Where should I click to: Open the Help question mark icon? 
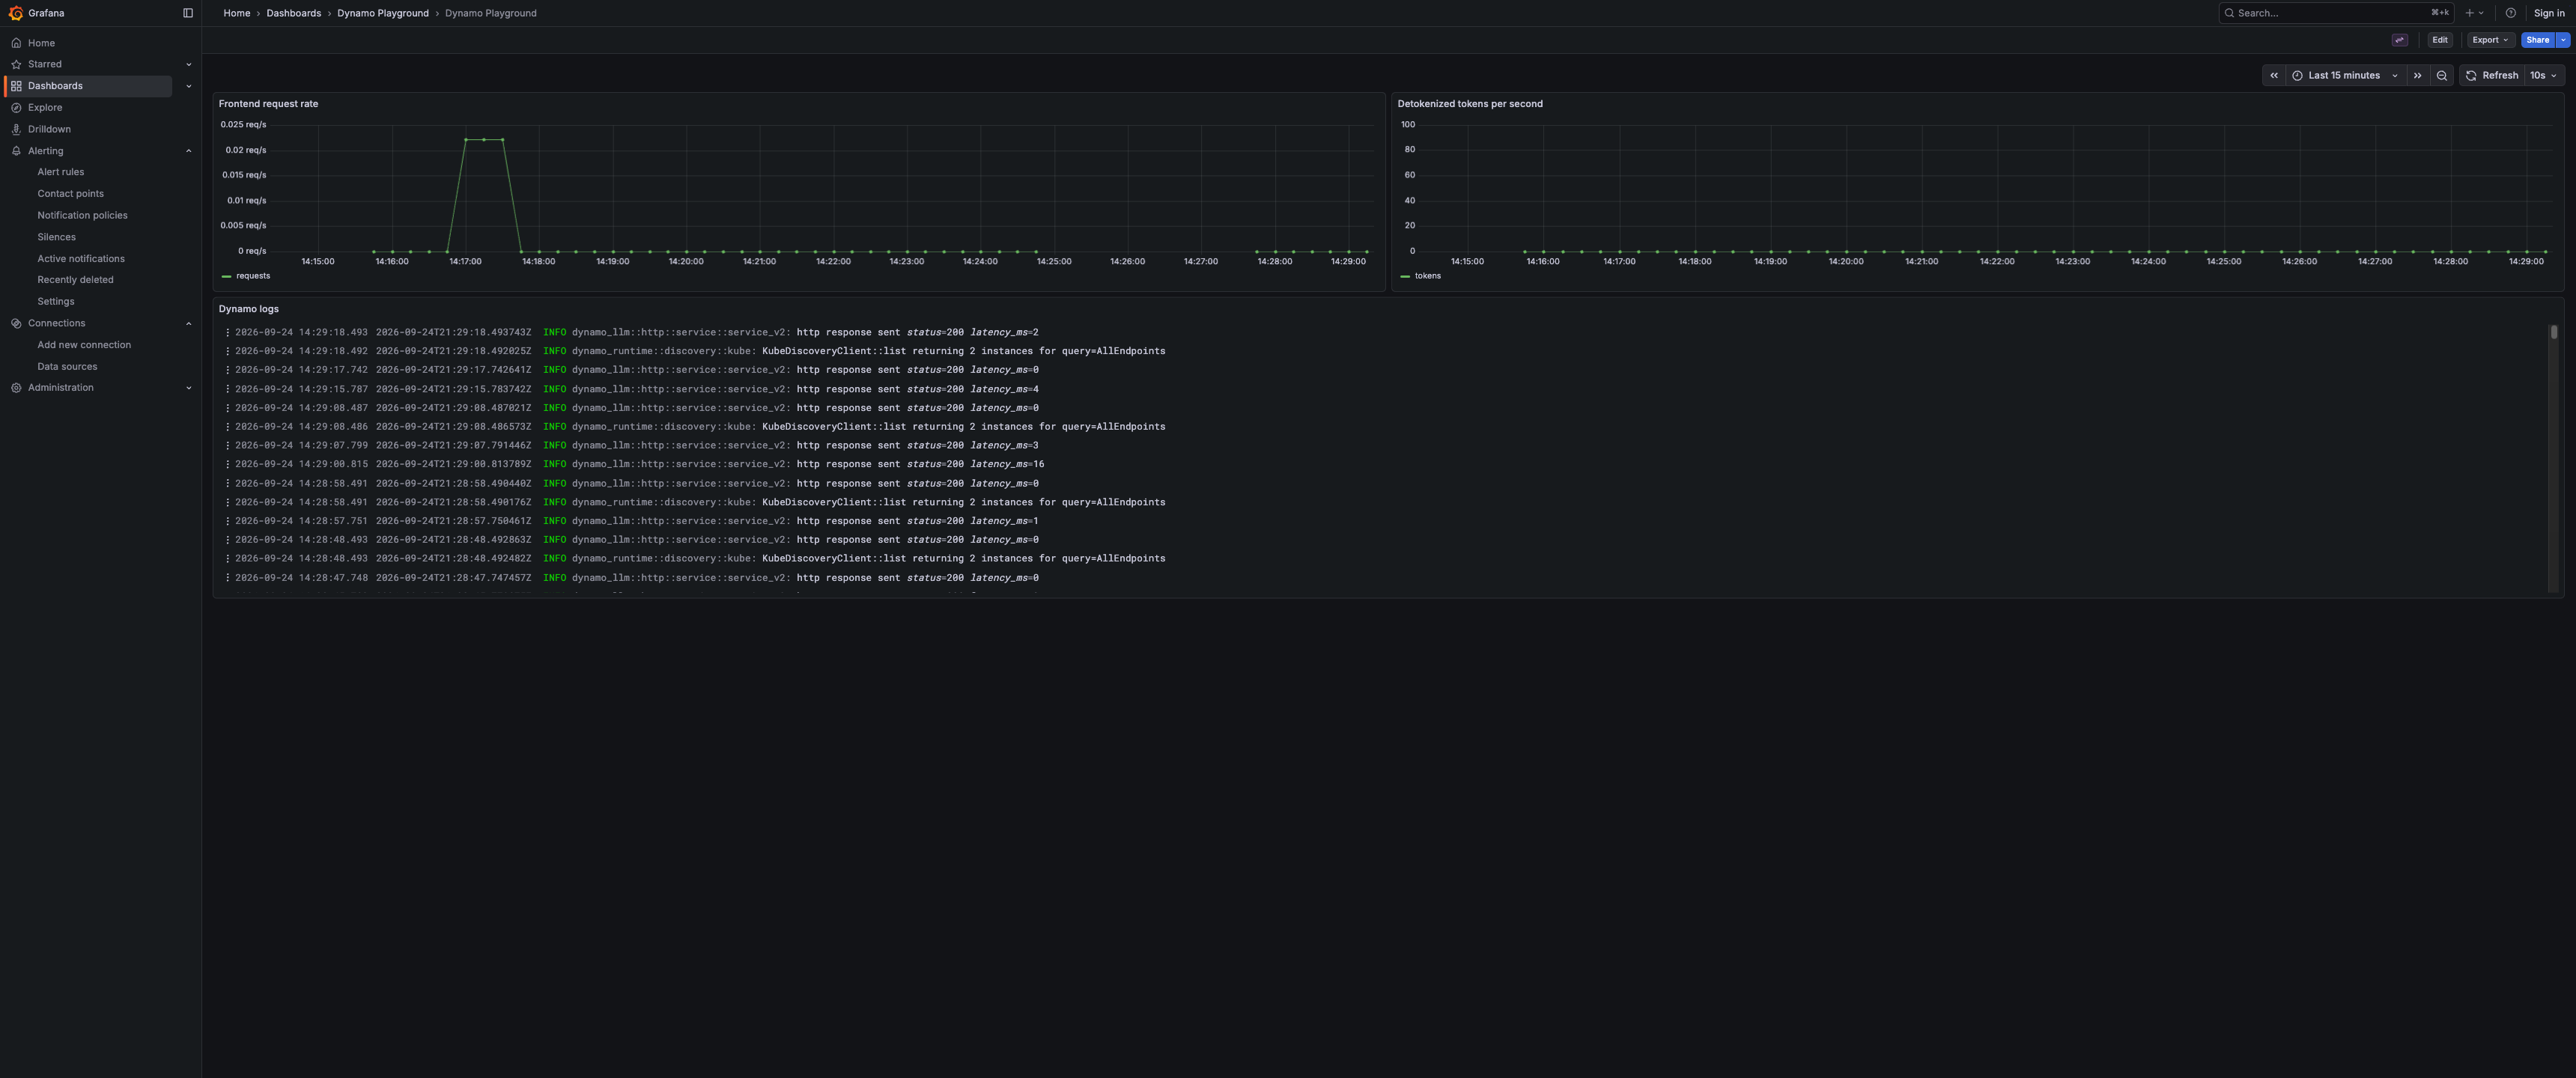tap(2510, 13)
